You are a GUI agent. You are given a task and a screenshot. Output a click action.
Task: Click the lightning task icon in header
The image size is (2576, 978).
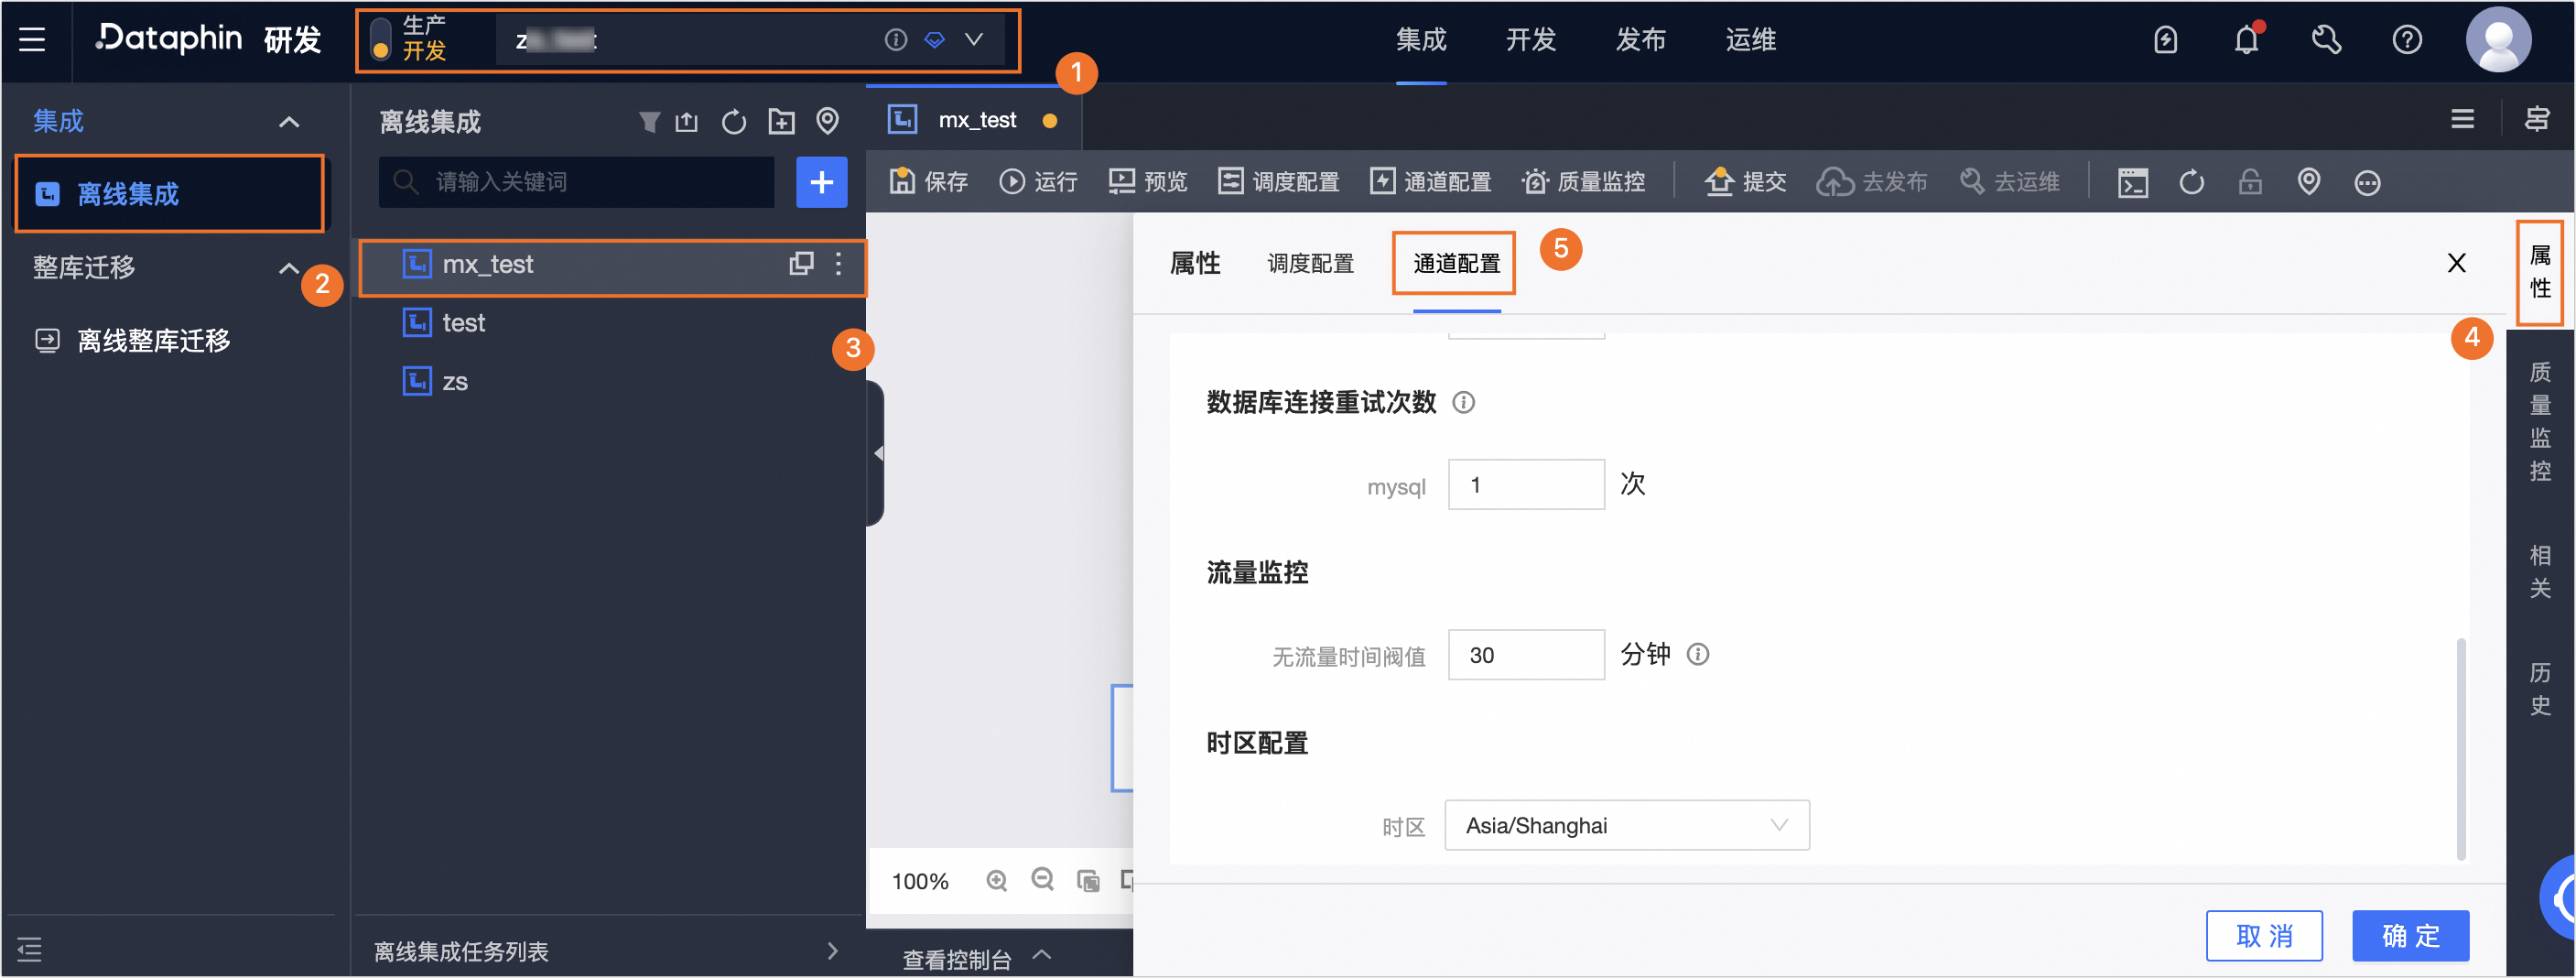click(x=2165, y=39)
